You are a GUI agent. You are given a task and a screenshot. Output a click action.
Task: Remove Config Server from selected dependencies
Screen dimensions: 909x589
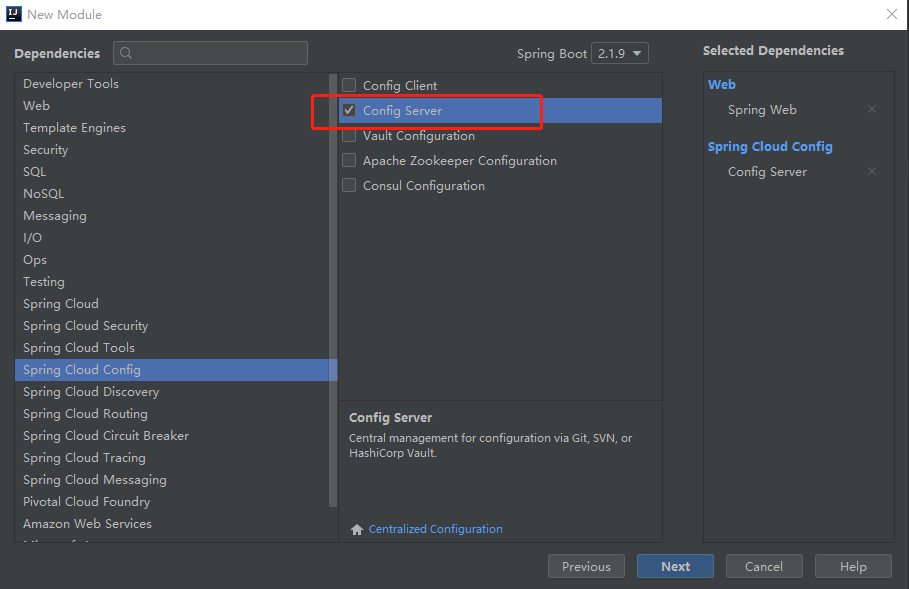click(871, 172)
